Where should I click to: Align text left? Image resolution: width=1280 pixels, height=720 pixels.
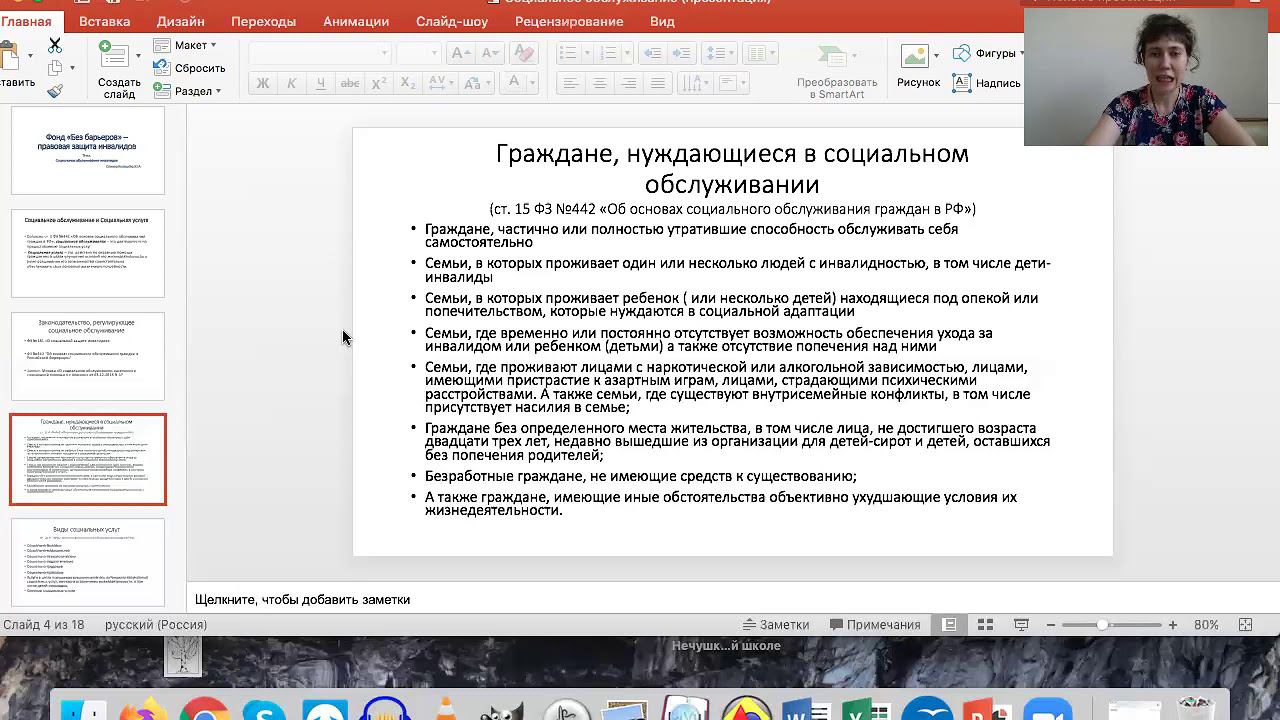point(571,83)
